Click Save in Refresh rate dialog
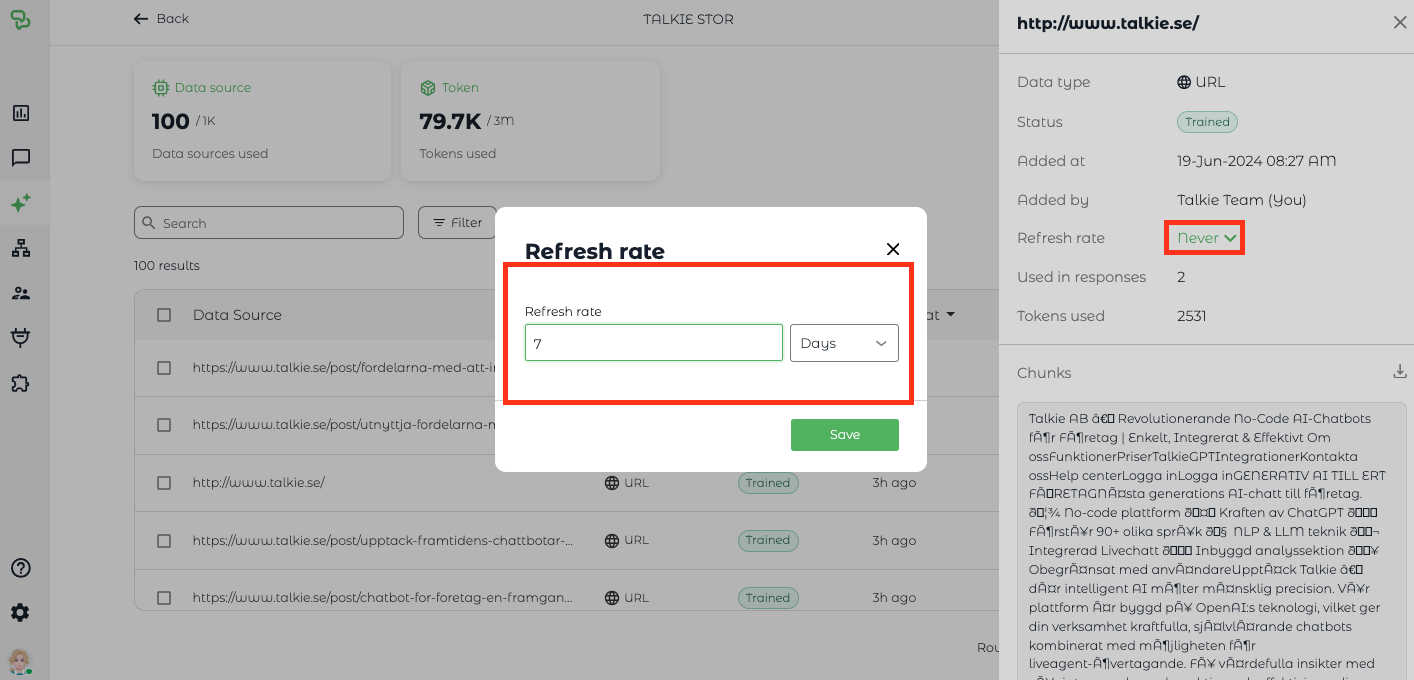This screenshot has width=1414, height=680. (x=844, y=435)
